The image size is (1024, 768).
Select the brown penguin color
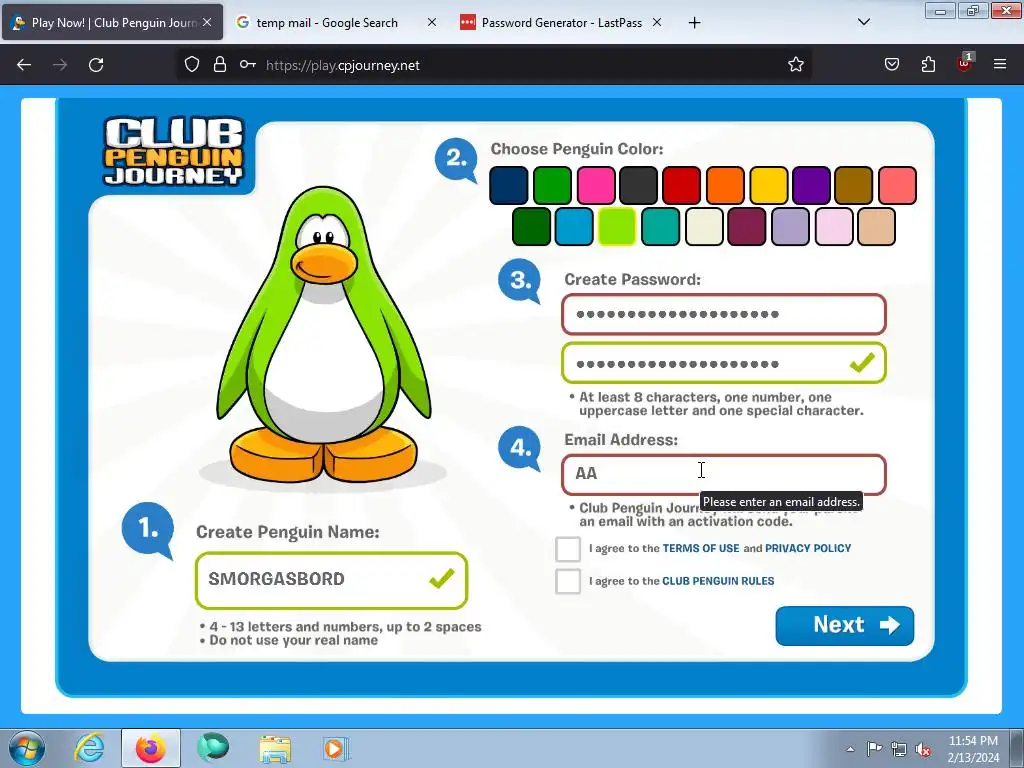pos(854,185)
